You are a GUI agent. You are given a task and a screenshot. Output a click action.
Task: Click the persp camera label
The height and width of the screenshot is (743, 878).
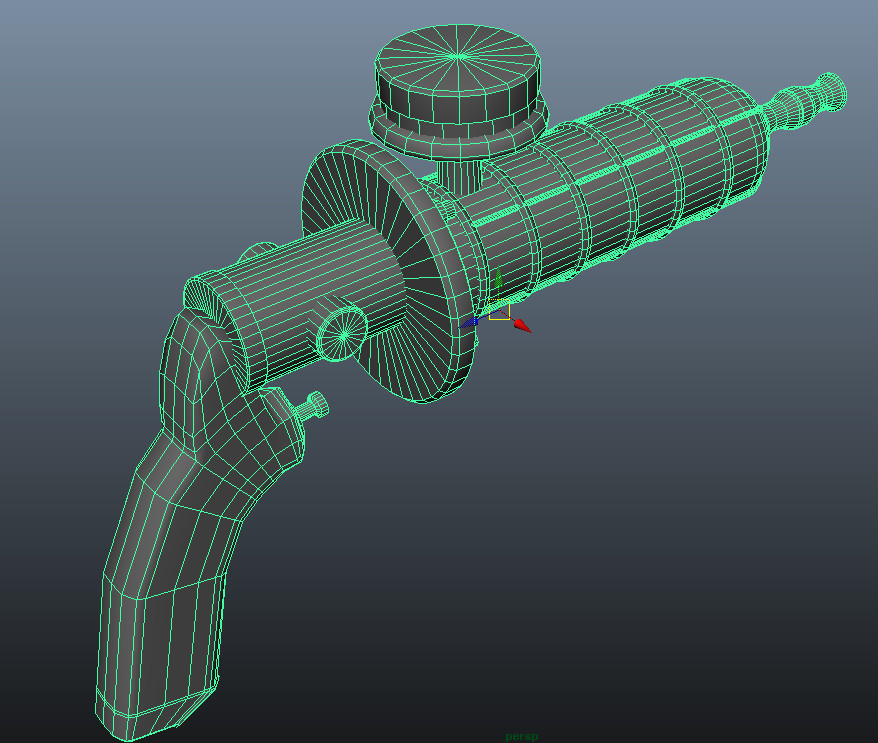[x=521, y=736]
